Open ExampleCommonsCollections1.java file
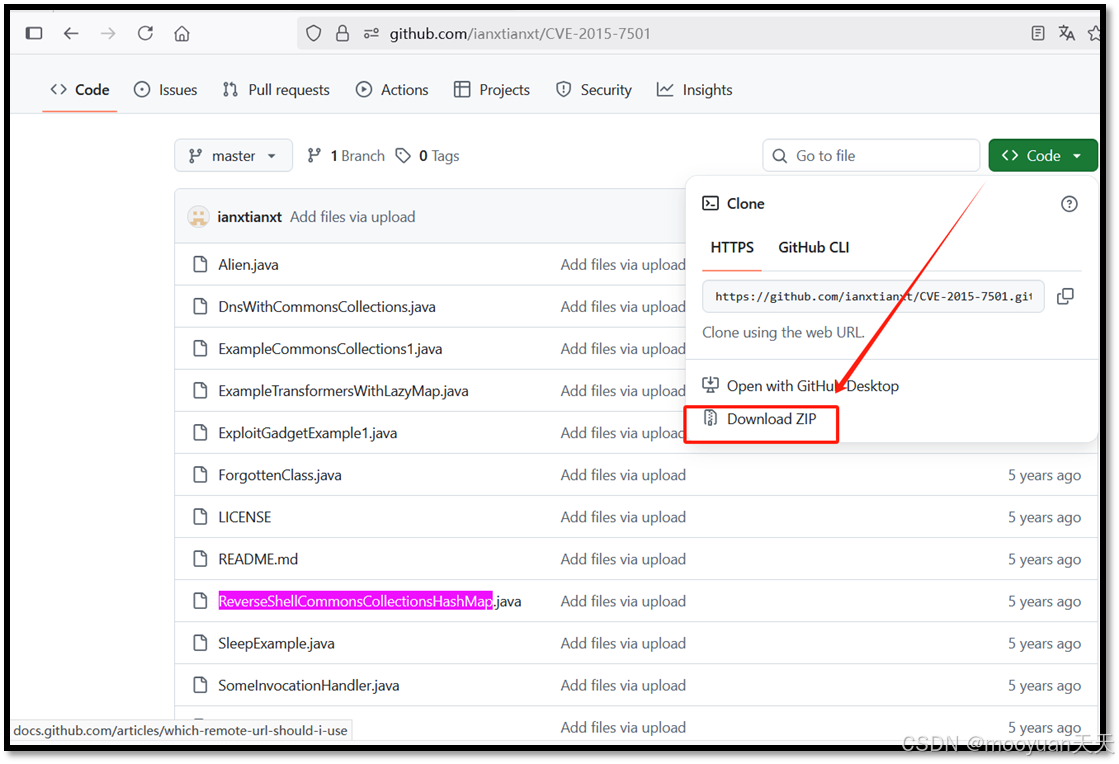The width and height of the screenshot is (1119, 764). pyautogui.click(x=330, y=349)
